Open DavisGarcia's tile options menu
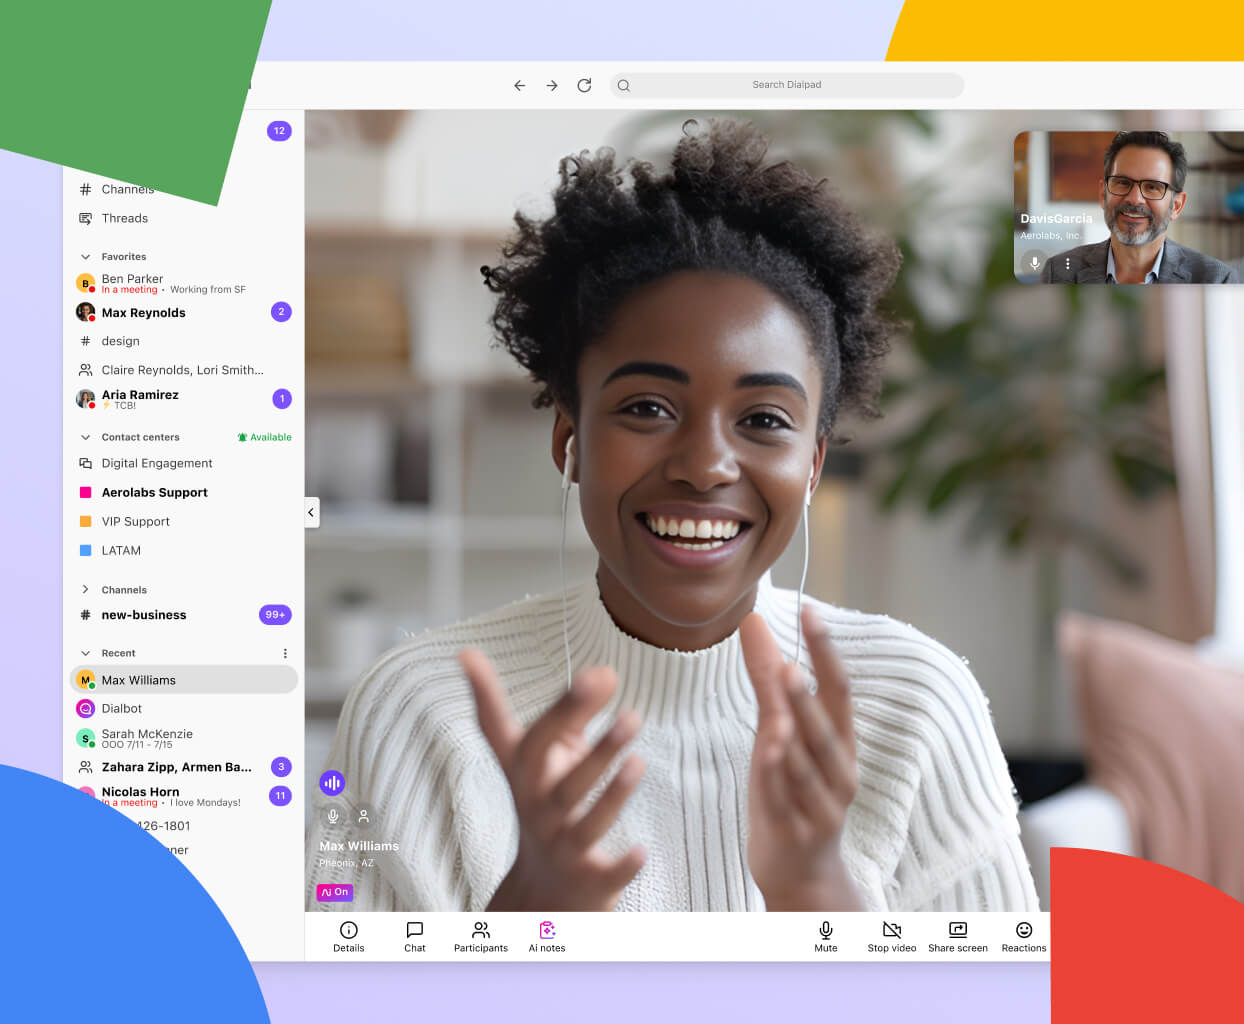This screenshot has height=1024, width=1244. coord(1068,263)
